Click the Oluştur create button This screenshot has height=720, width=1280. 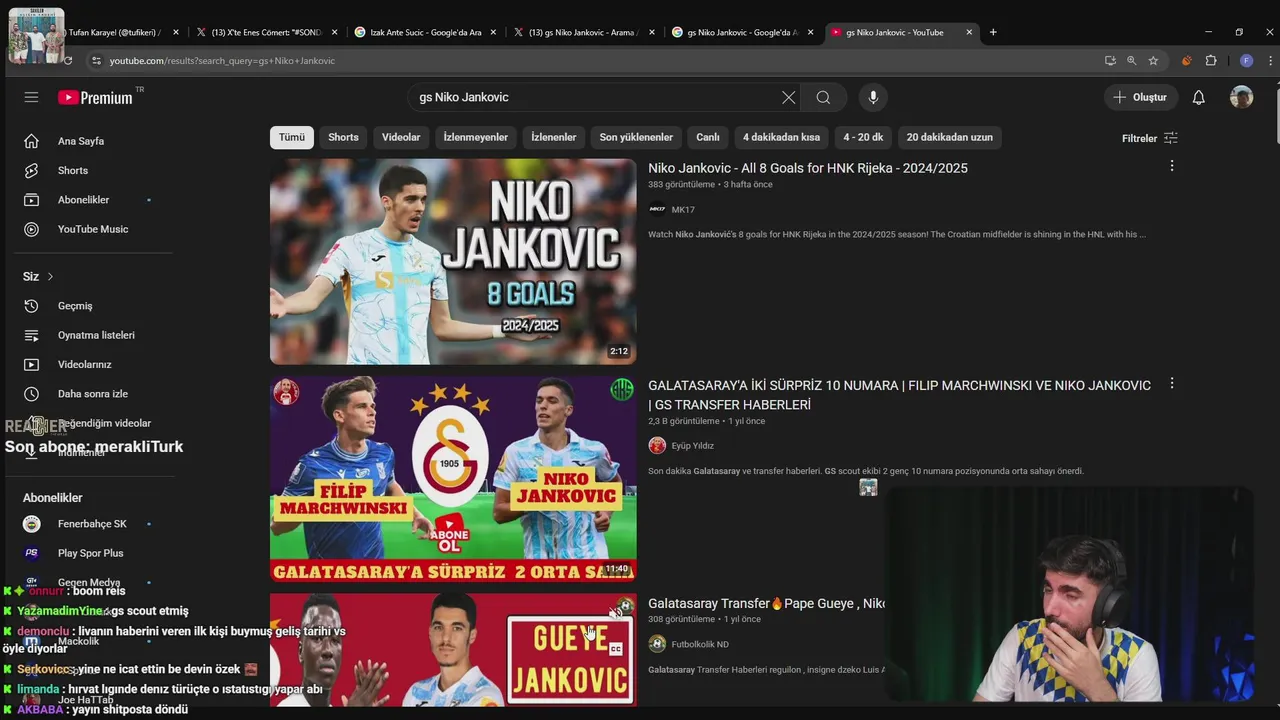[1140, 97]
